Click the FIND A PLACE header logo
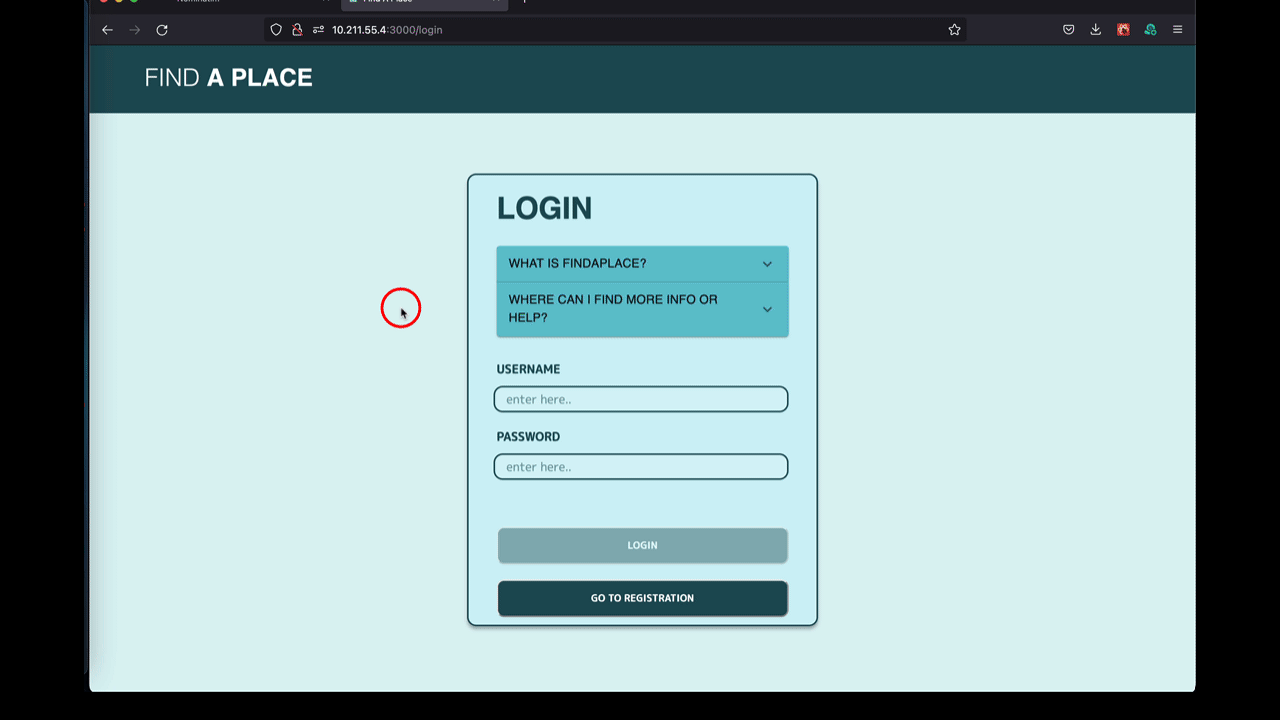The image size is (1280, 720). coord(228,78)
